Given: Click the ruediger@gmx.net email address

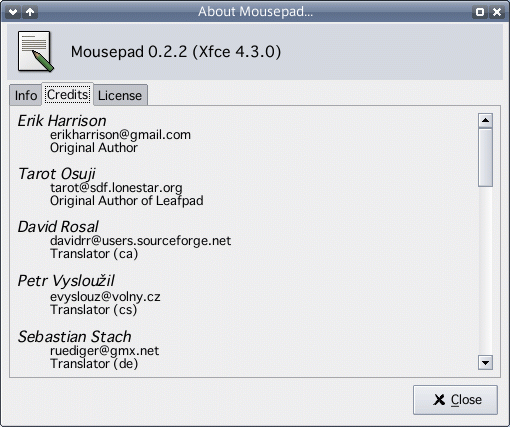Looking at the screenshot, I should coord(104,351).
